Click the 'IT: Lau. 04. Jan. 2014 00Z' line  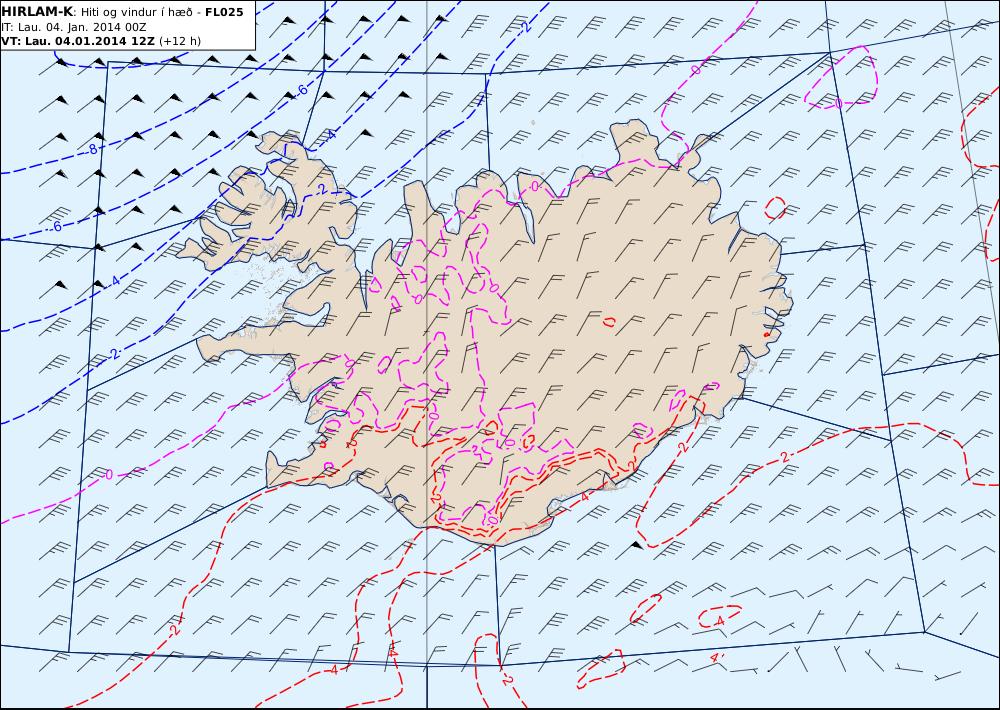click(74, 27)
